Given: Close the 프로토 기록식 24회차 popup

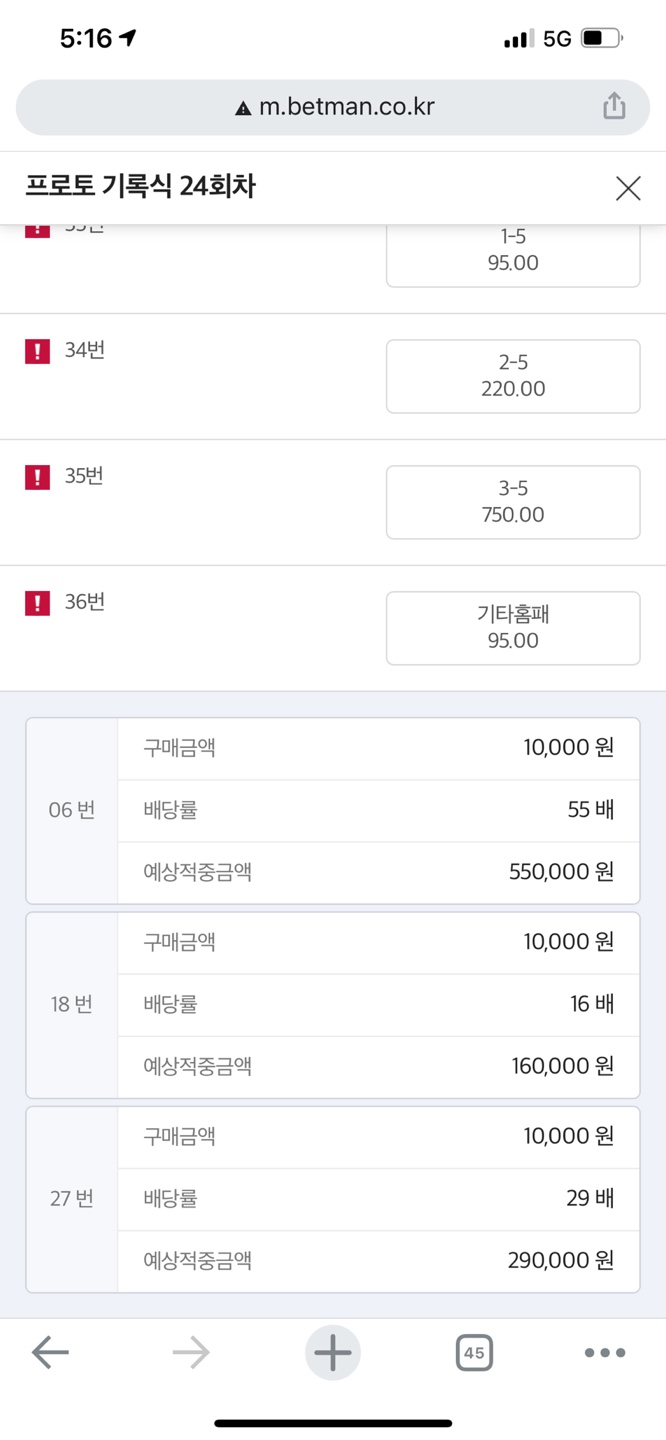Looking at the screenshot, I should pos(628,188).
